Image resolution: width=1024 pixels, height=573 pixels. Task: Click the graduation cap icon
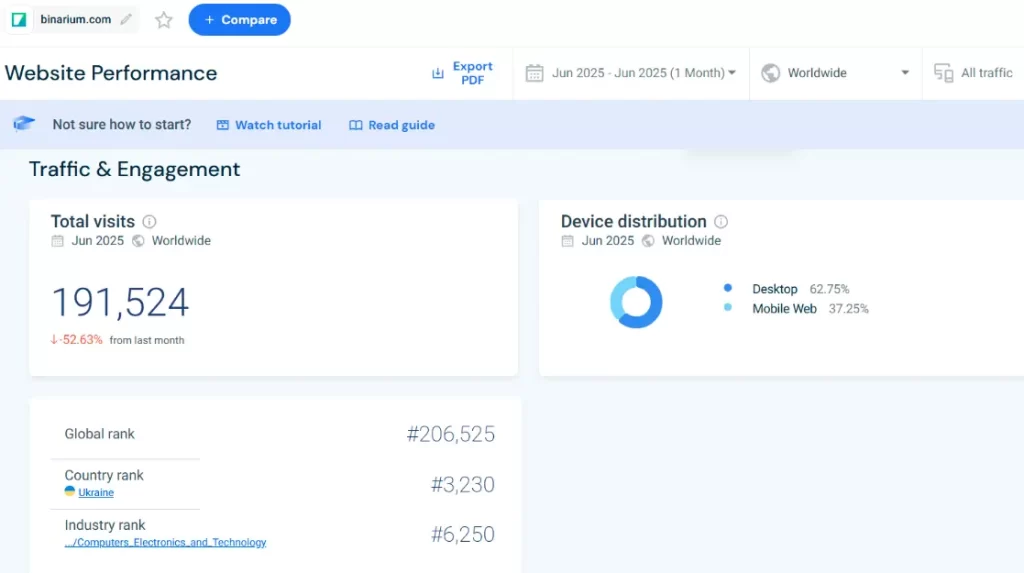coord(24,123)
